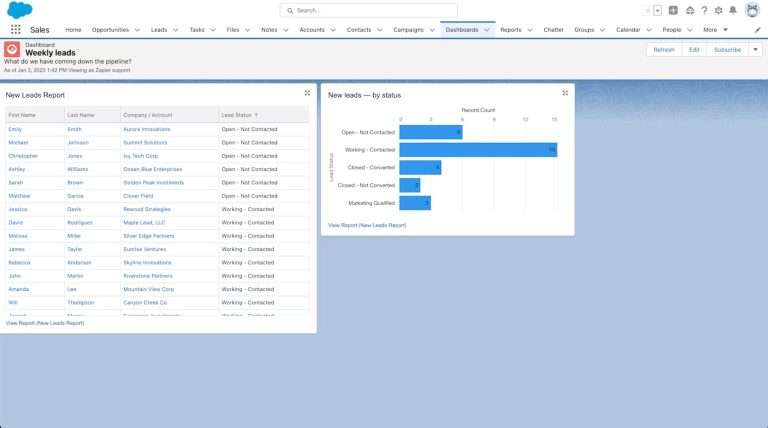Click the Salesforce cloud logo
This screenshot has width=768, height=428.
(20, 10)
